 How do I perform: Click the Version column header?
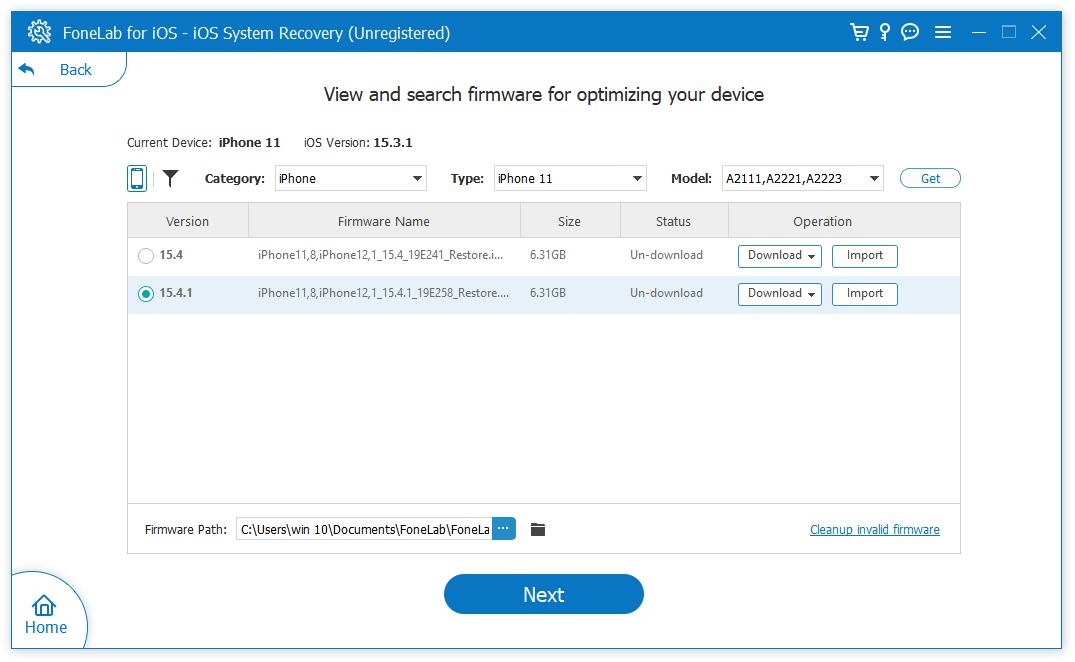tap(187, 221)
